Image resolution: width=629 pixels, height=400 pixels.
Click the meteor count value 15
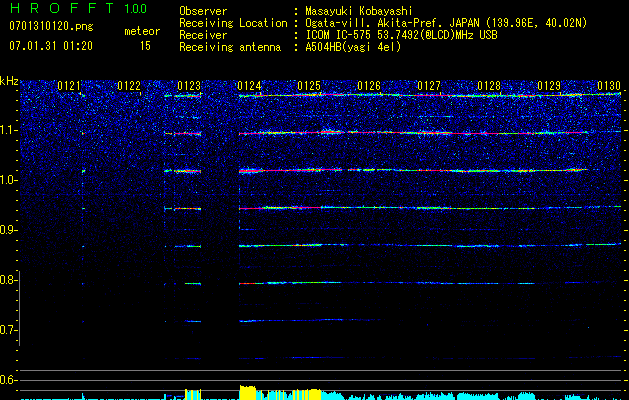[145, 45]
